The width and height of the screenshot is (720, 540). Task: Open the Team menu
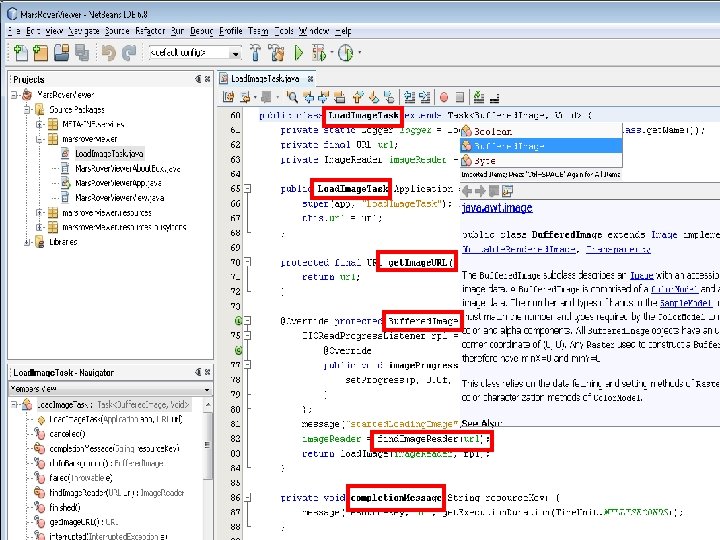point(258,31)
